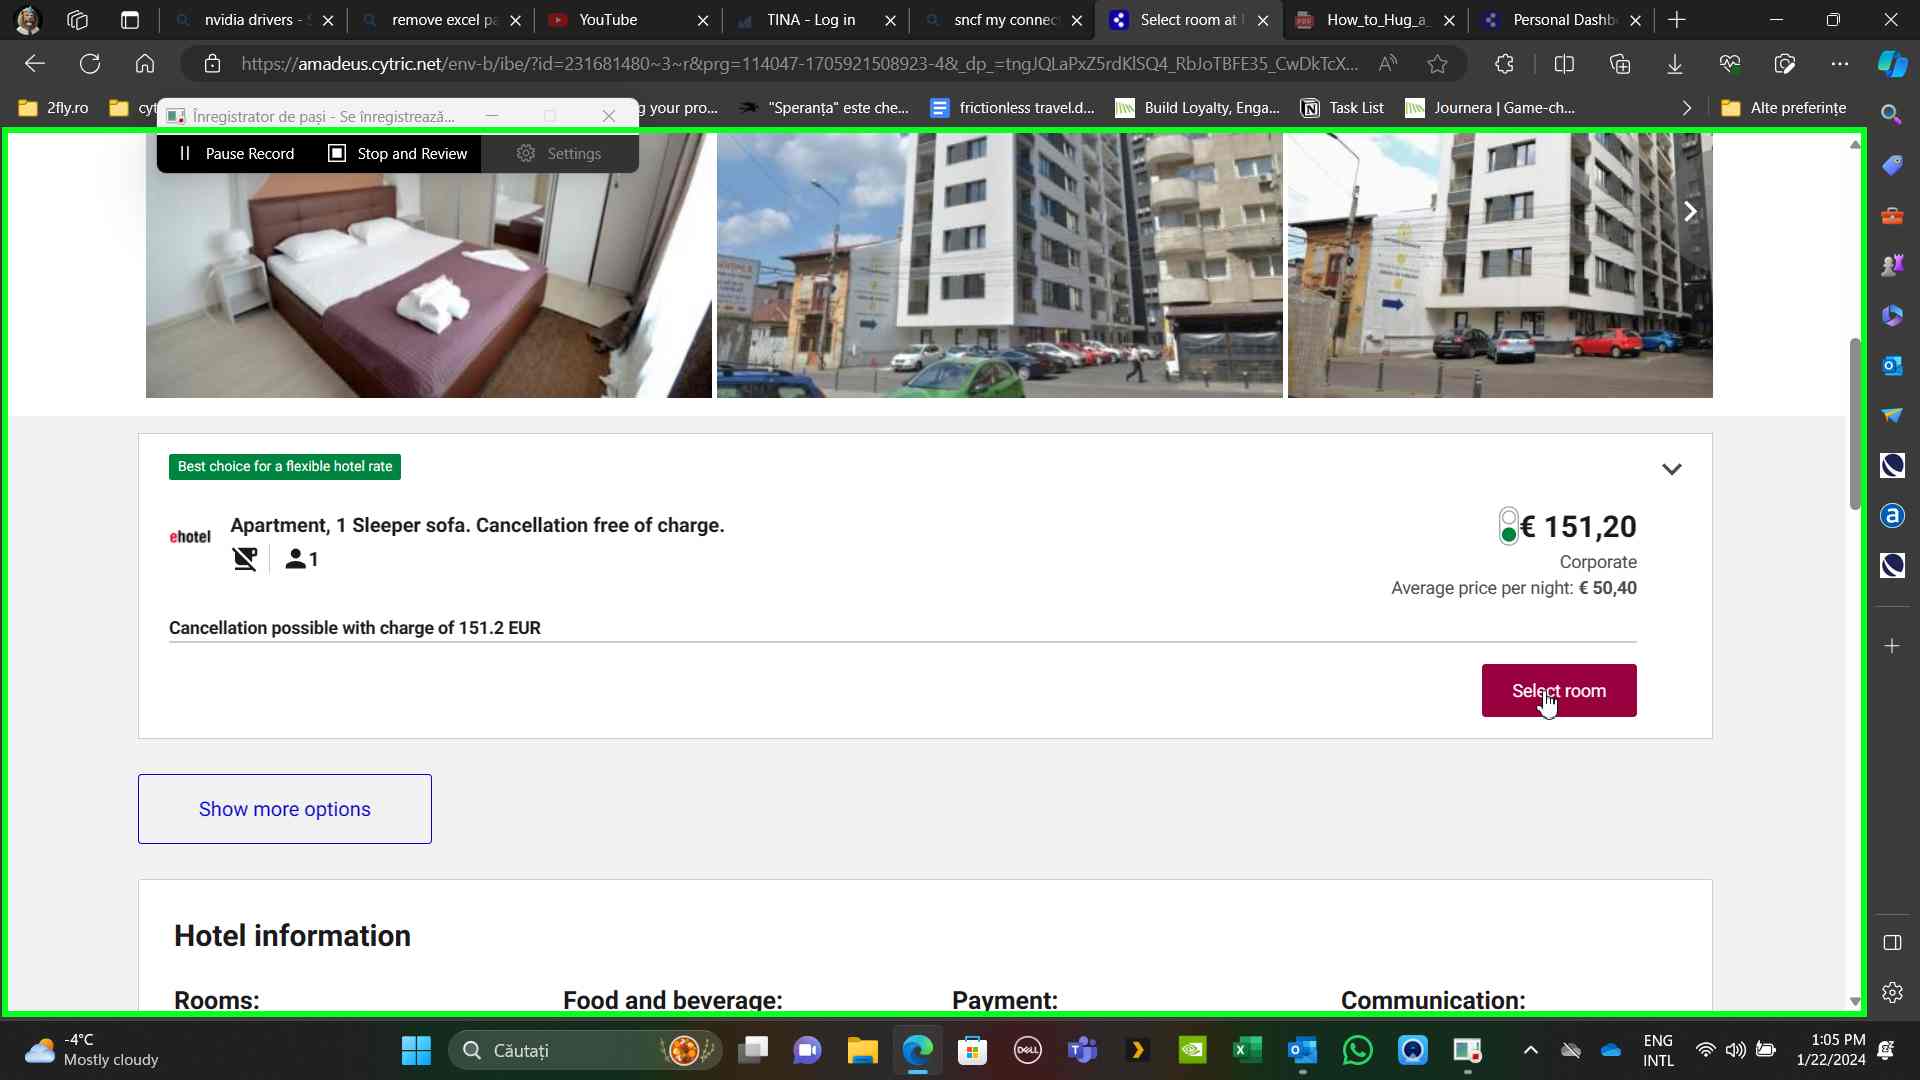Pause Record in steps recorder
This screenshot has height=1080, width=1920.
pyautogui.click(x=236, y=153)
